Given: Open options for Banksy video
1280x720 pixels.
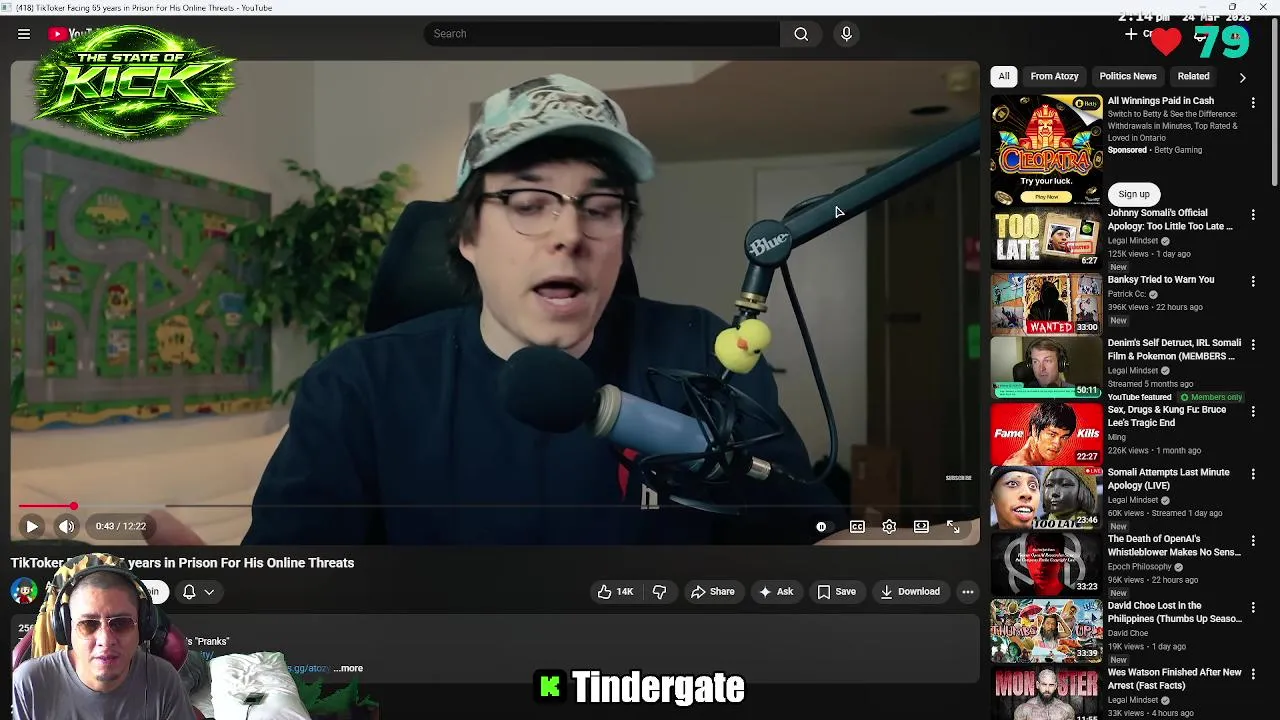Looking at the screenshot, I should [1252, 282].
